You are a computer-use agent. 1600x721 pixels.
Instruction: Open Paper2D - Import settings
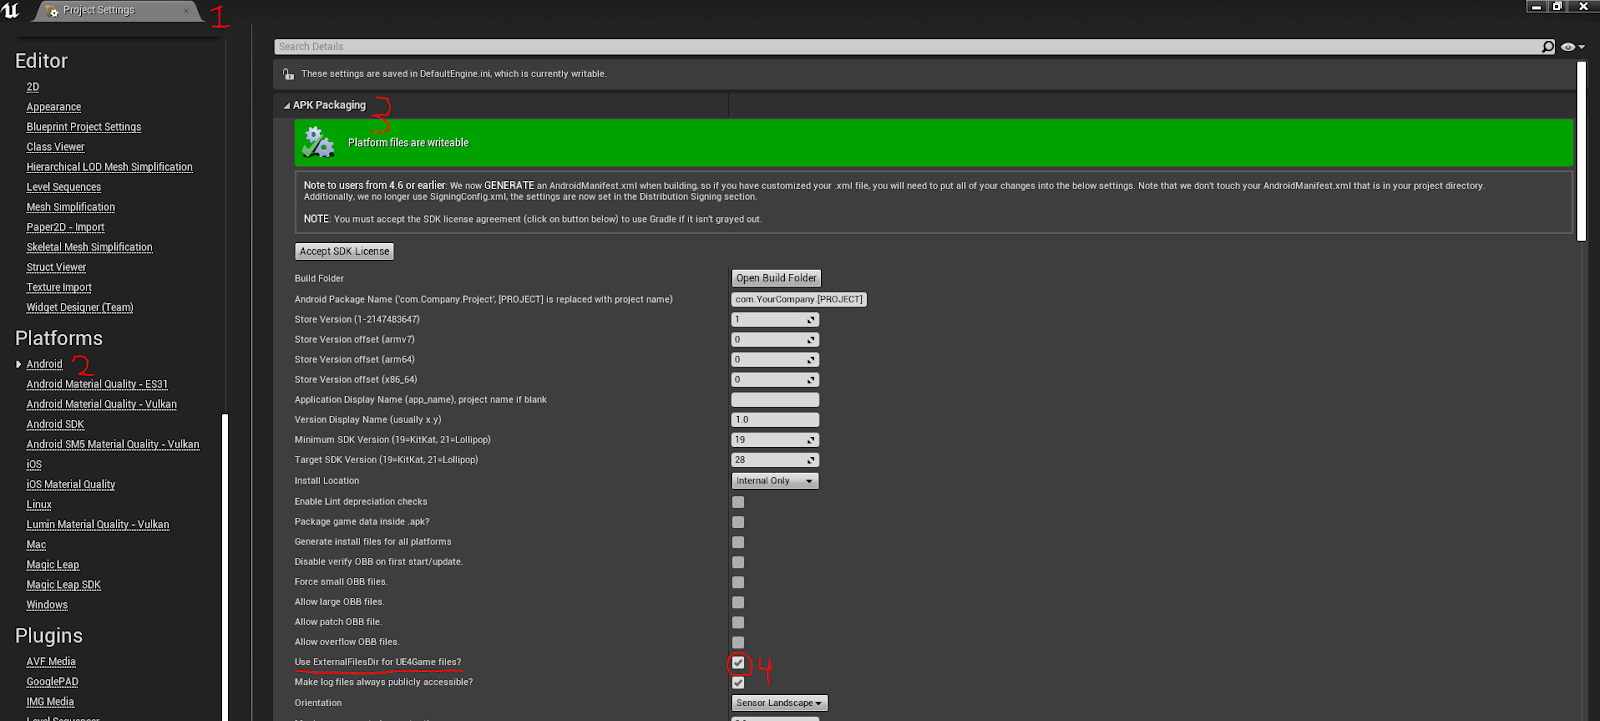pos(66,227)
